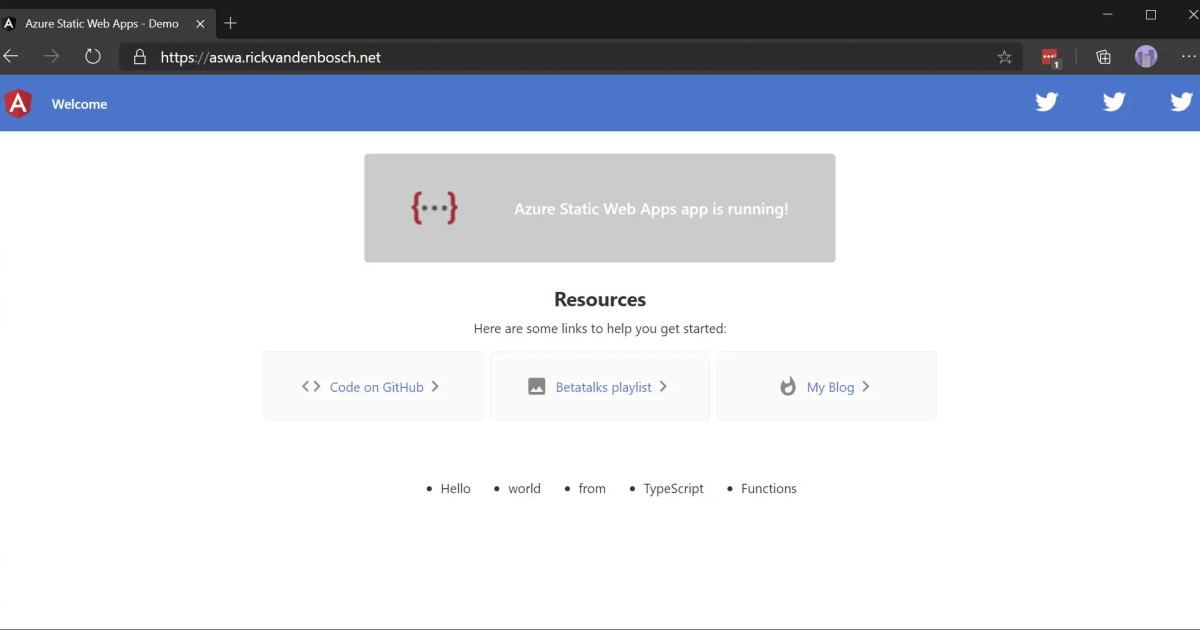Open the browser settings menu with three dots

point(1188,57)
